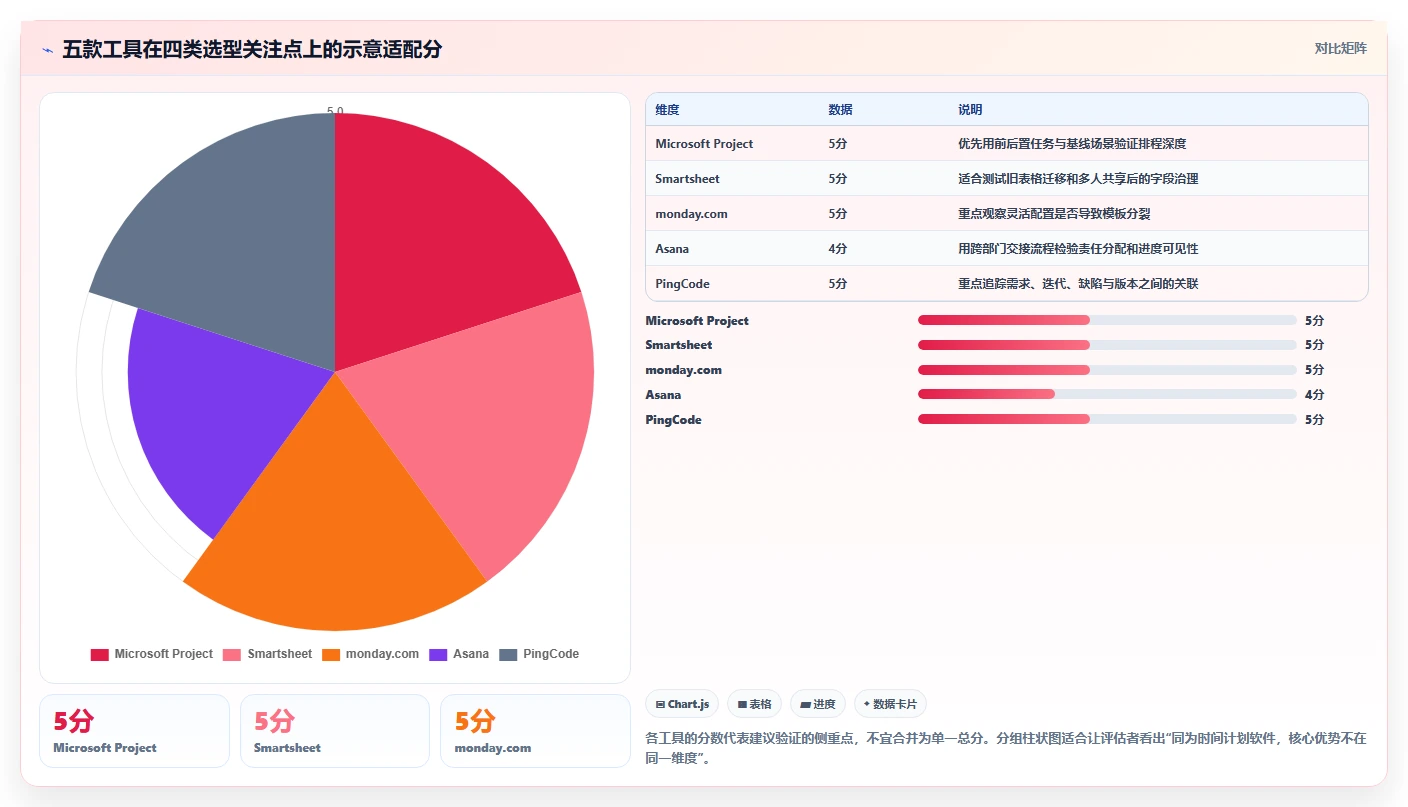This screenshot has height=807, width=1408.
Task: Click the Chart.js tag chip
Action: click(x=682, y=704)
